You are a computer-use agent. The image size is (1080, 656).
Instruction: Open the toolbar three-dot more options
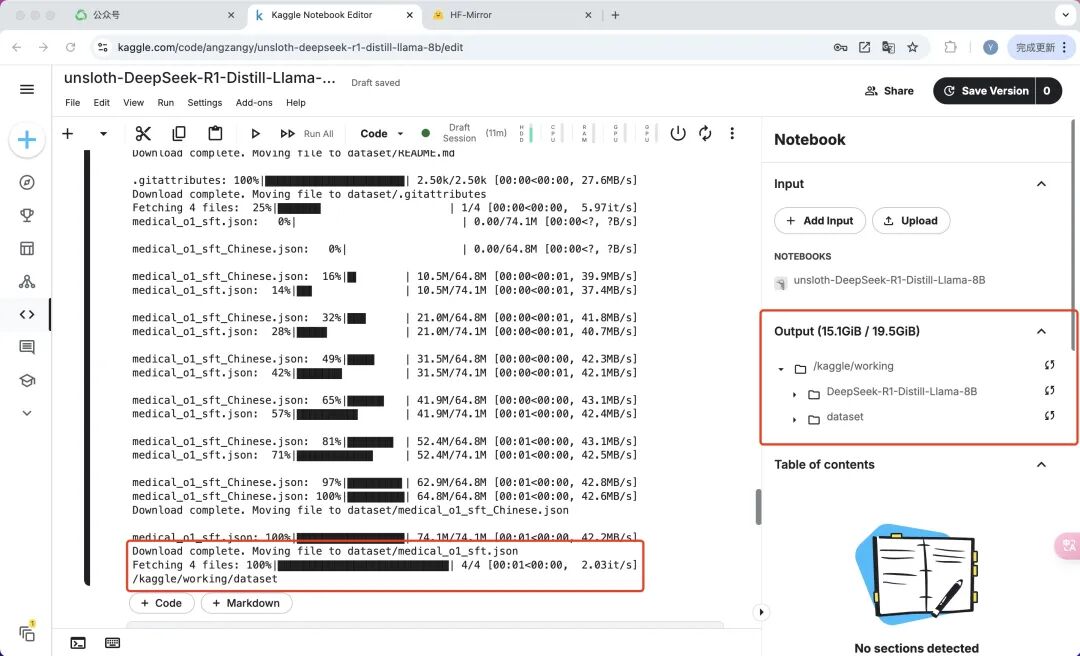pyautogui.click(x=732, y=133)
